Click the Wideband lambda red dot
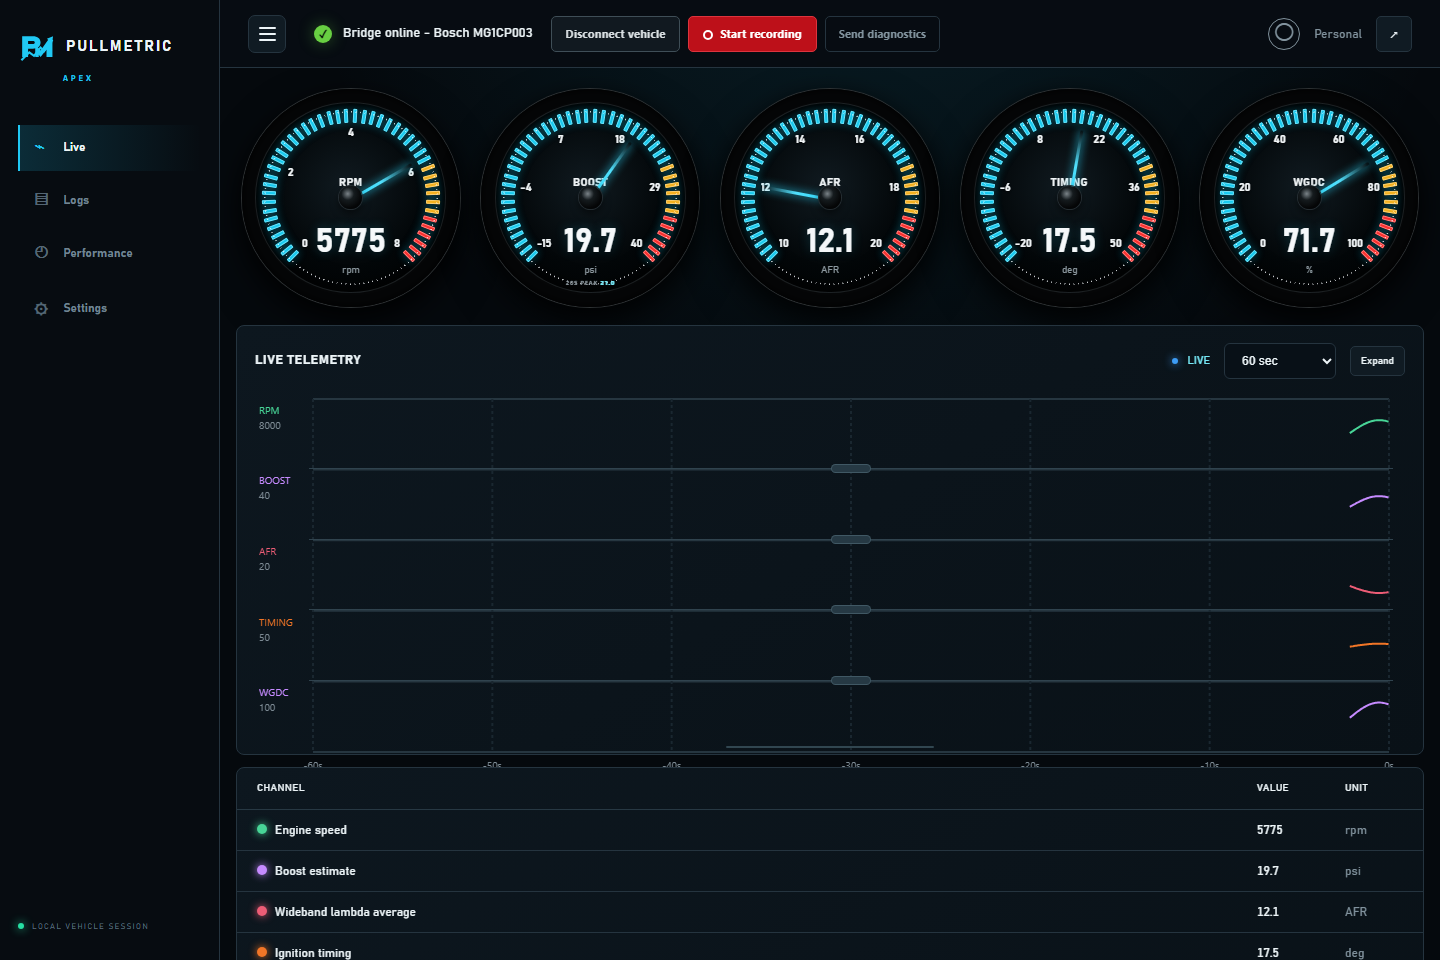Viewport: 1440px width, 960px height. pos(262,911)
